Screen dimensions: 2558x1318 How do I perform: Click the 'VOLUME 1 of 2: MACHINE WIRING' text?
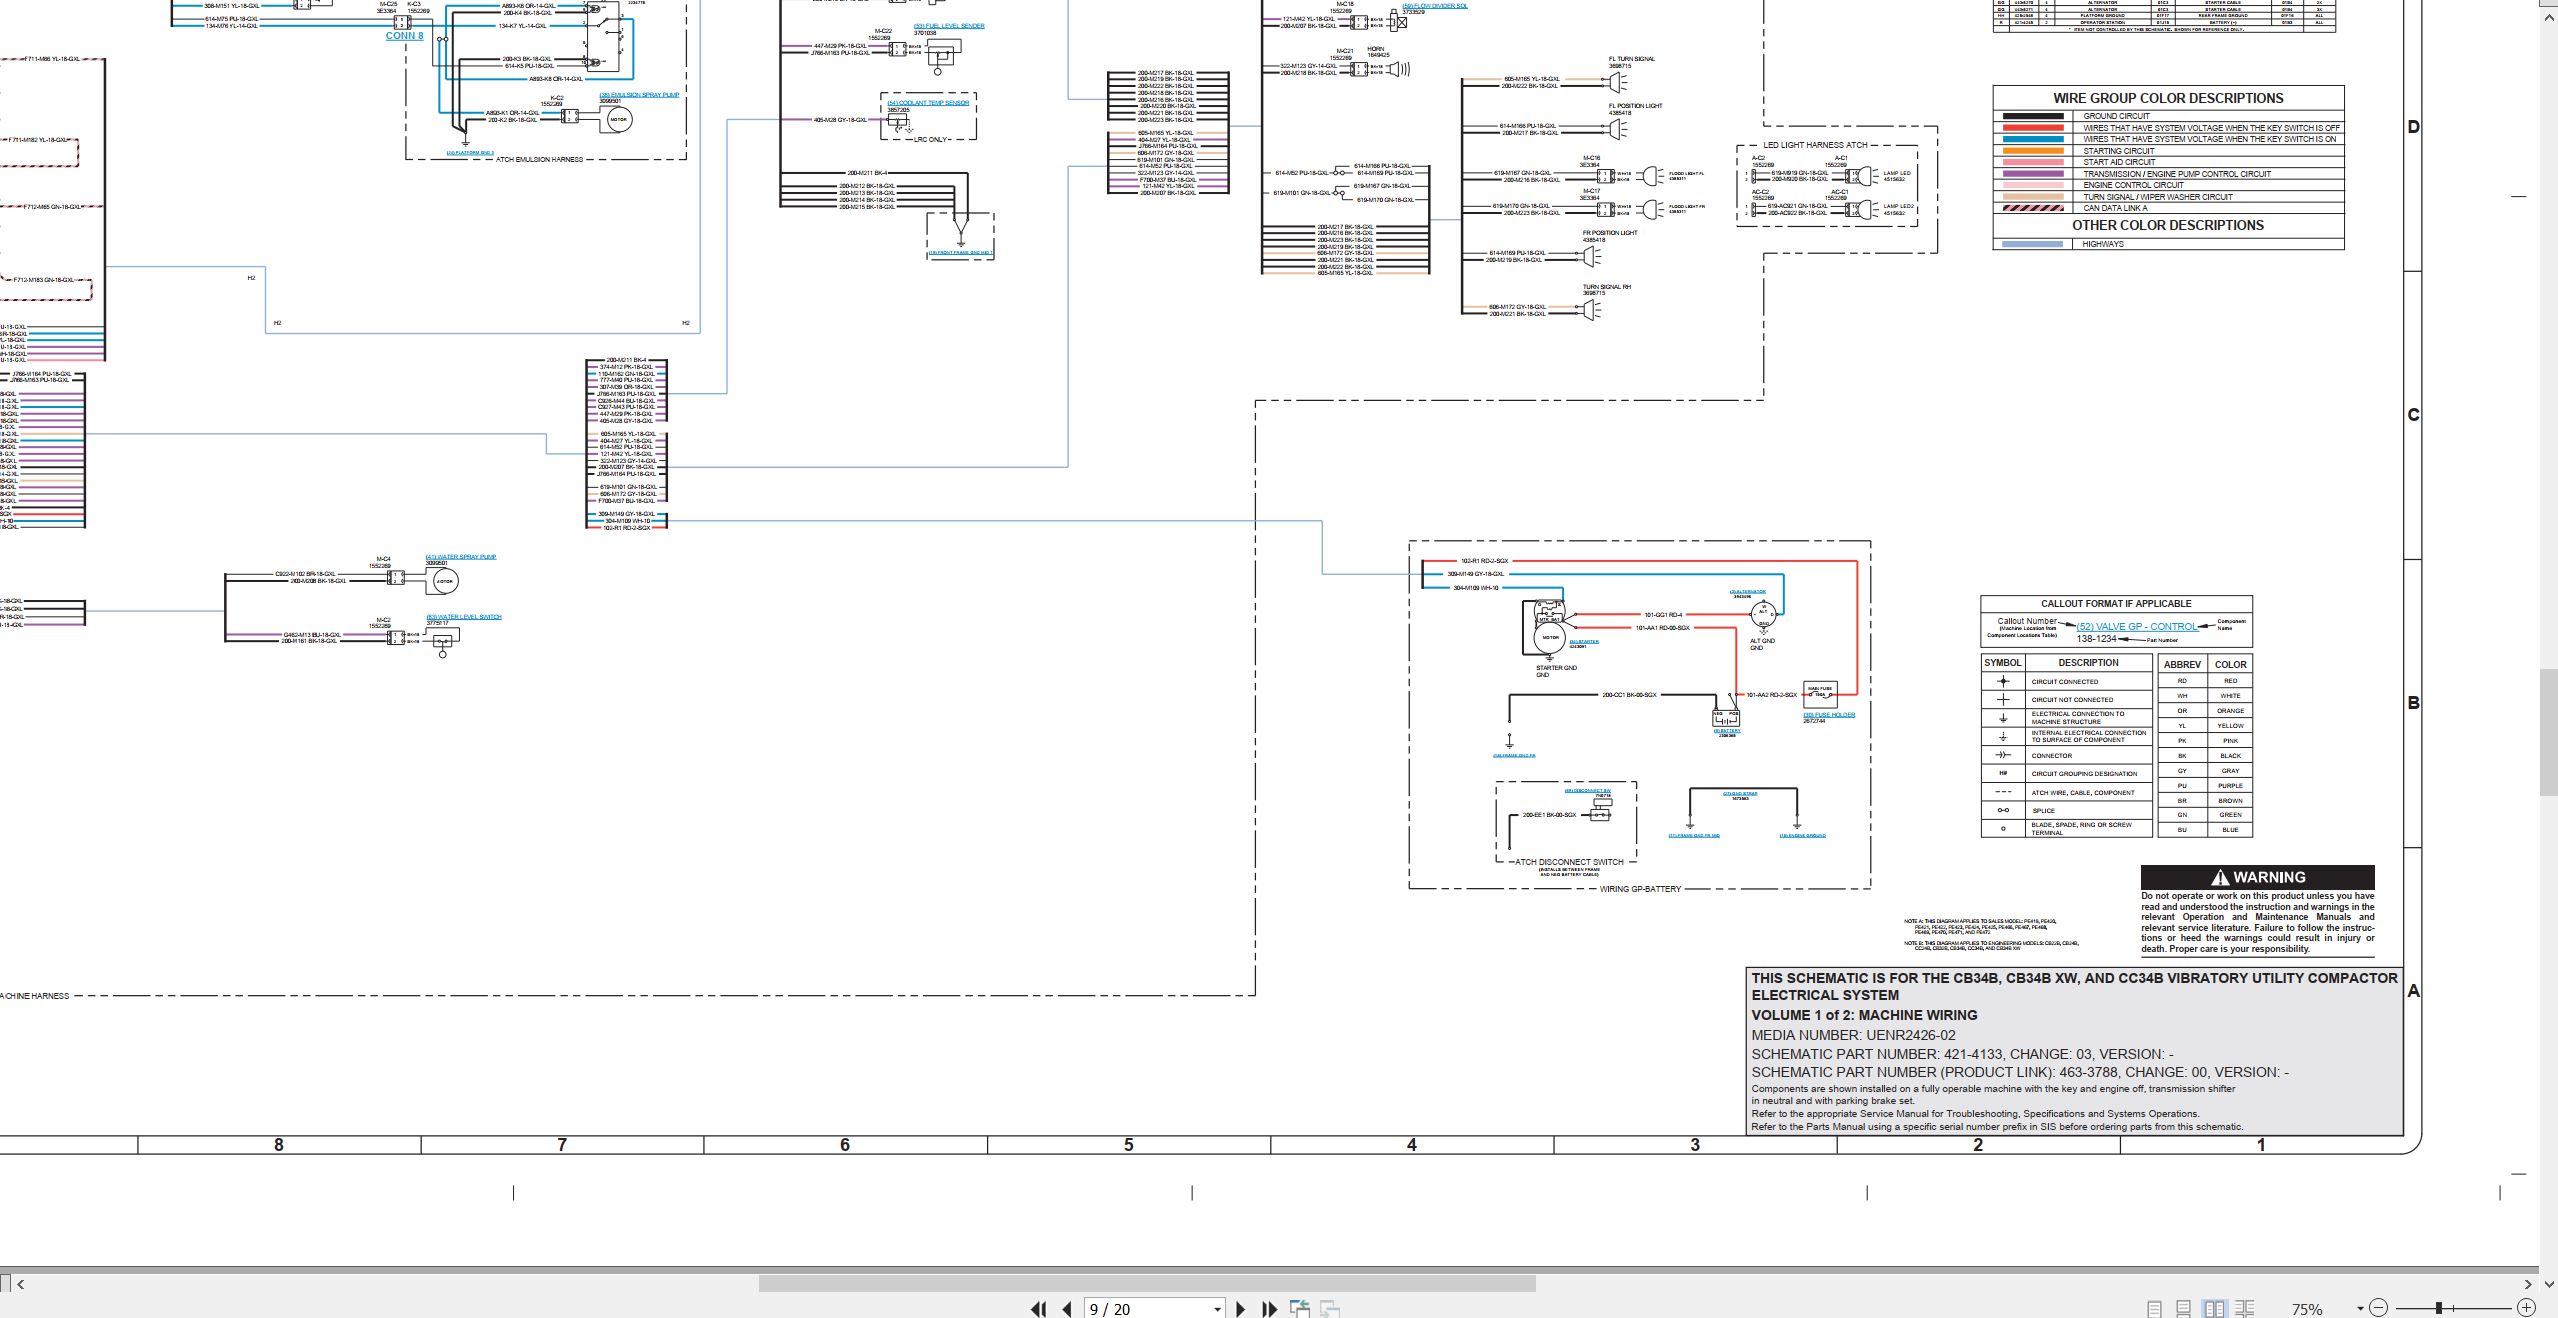tap(1864, 1015)
